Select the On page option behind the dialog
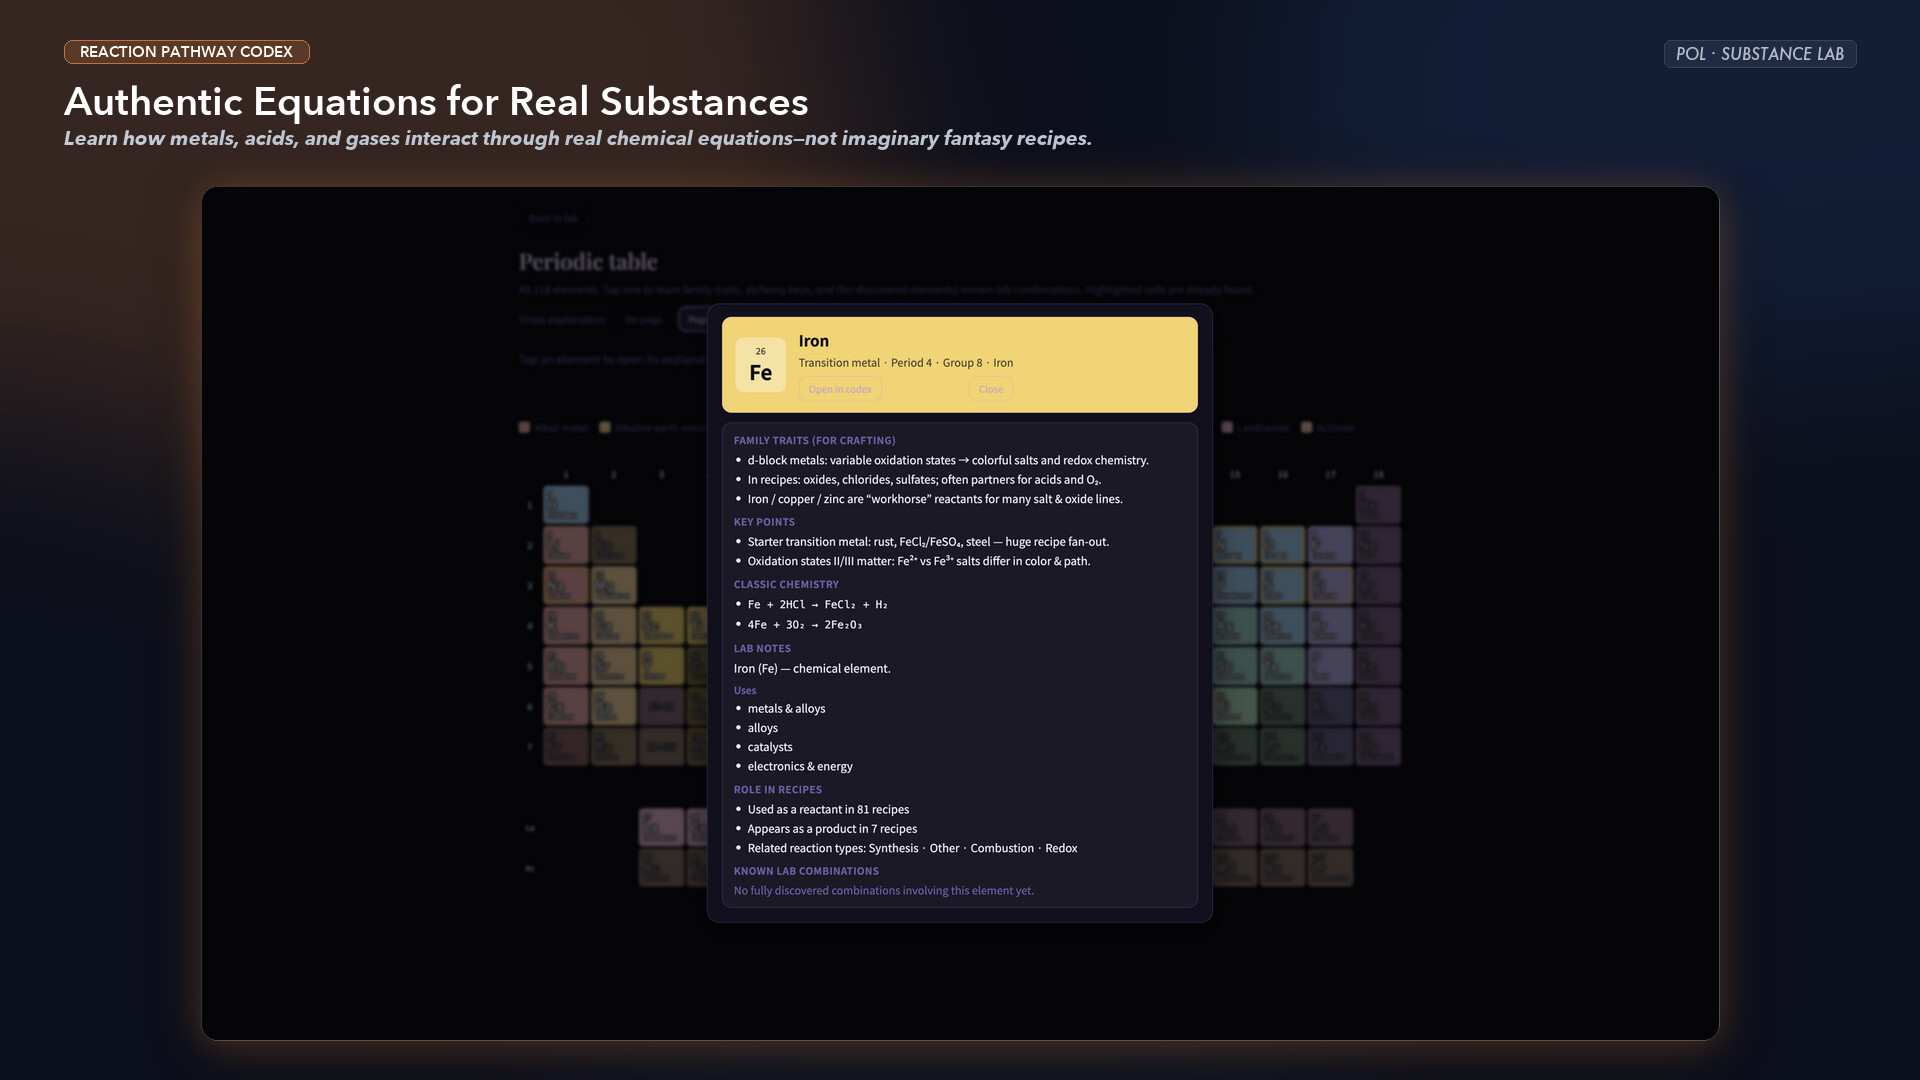The image size is (1920, 1080). tap(644, 320)
